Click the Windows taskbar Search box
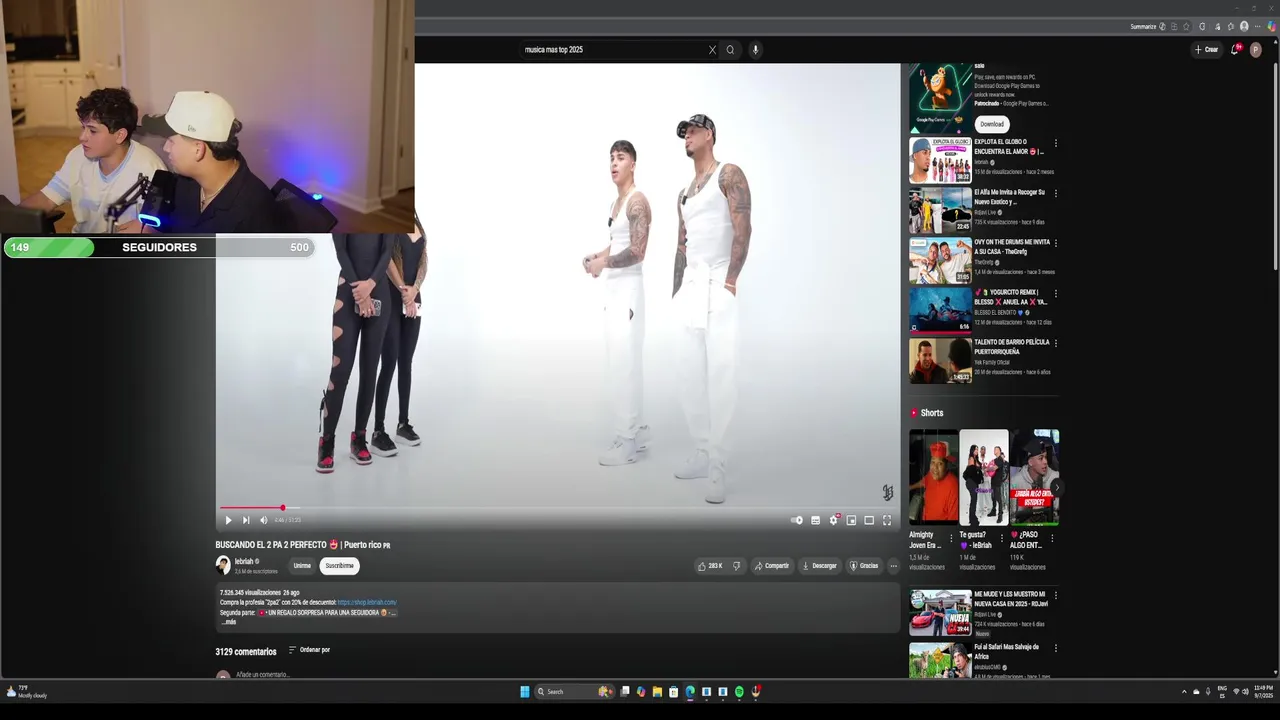The width and height of the screenshot is (1280, 720). point(573,691)
